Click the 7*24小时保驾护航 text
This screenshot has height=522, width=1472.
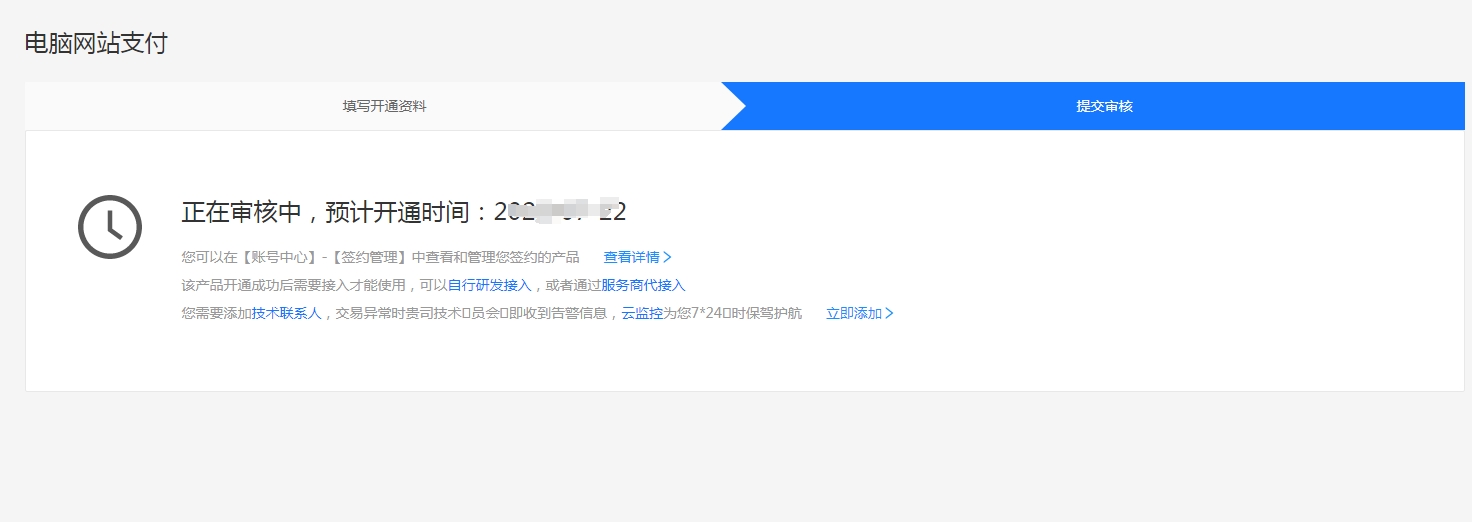(746, 313)
